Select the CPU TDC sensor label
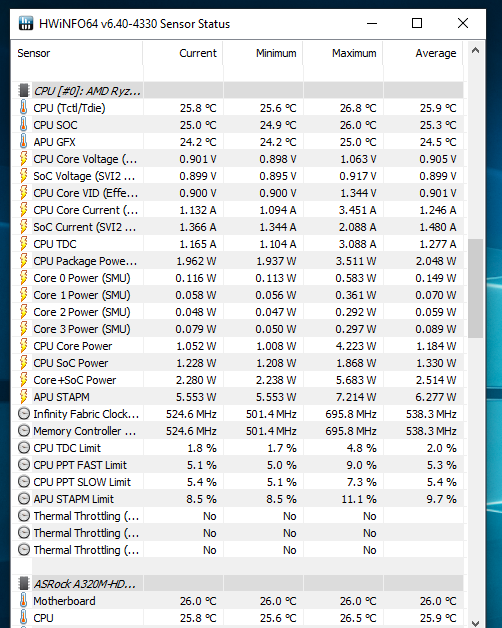 coord(55,244)
